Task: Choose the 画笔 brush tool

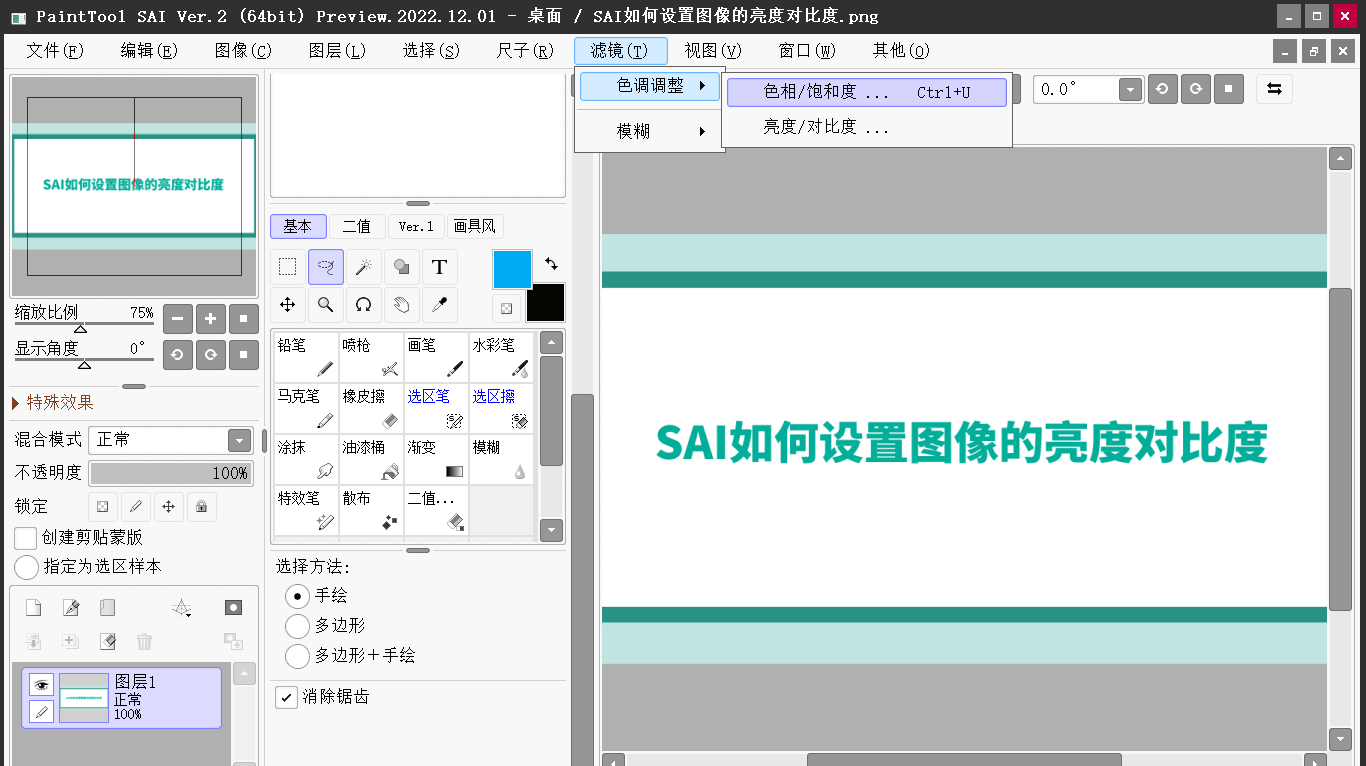Action: [x=436, y=357]
